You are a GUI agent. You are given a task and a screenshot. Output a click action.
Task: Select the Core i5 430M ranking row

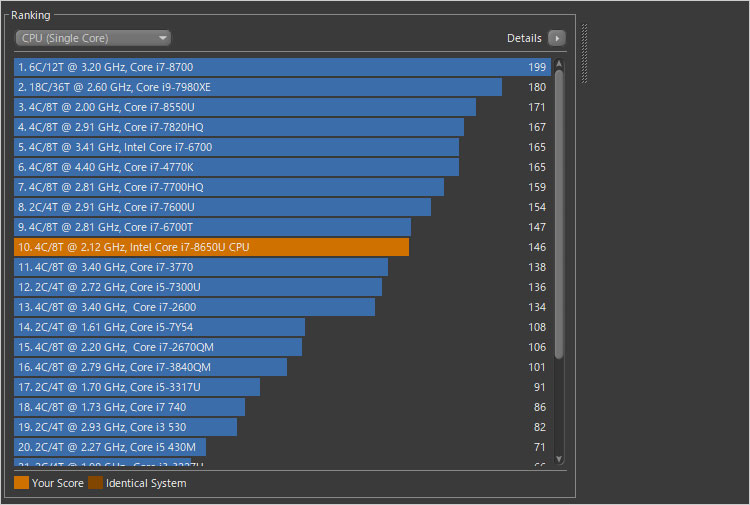pyautogui.click(x=110, y=447)
